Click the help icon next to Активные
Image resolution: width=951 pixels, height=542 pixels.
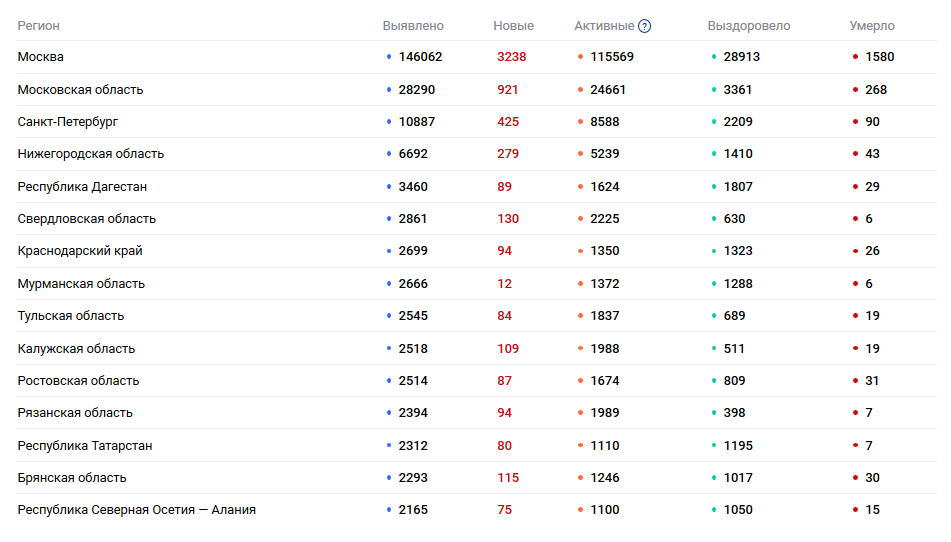[x=645, y=26]
